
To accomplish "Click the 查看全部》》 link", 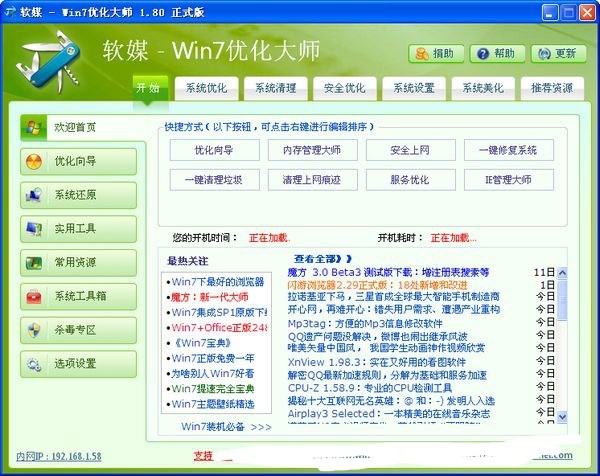I will pos(323,259).
